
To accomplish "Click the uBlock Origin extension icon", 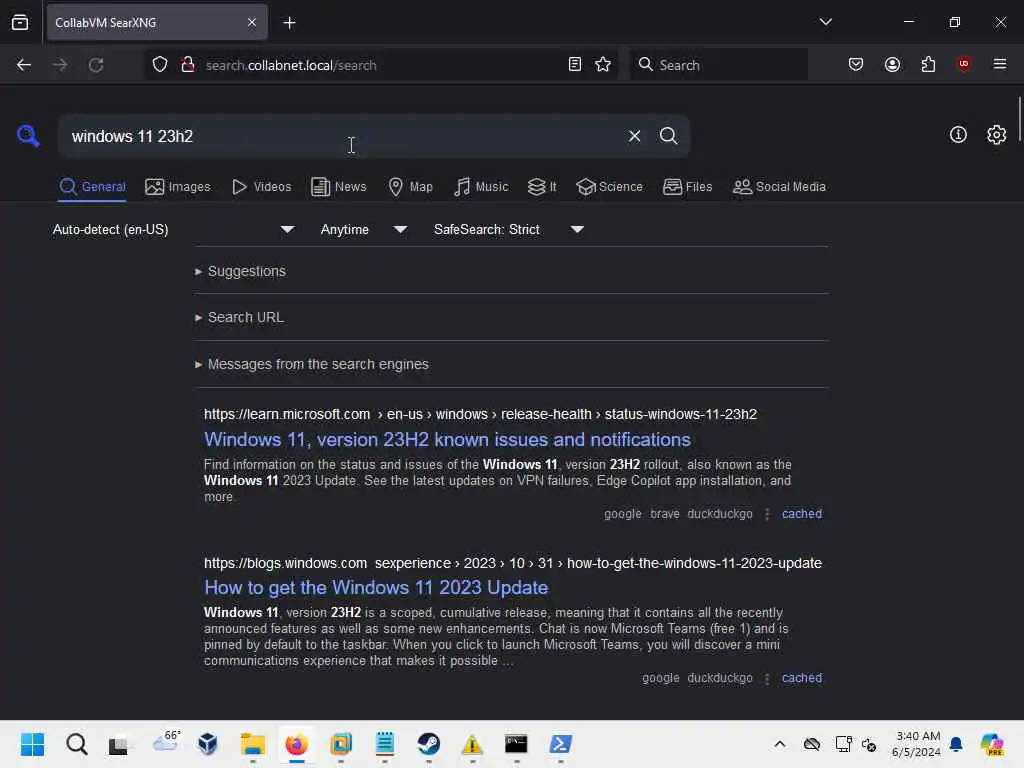I will [x=963, y=64].
